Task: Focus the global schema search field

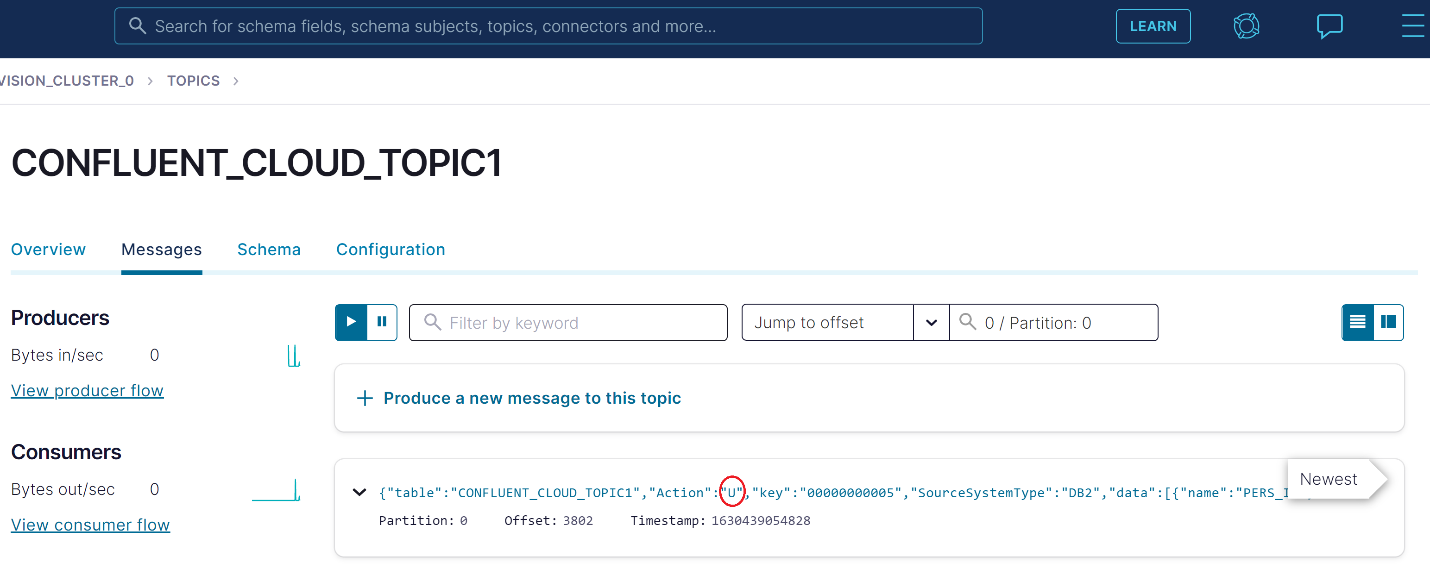Action: 548,26
